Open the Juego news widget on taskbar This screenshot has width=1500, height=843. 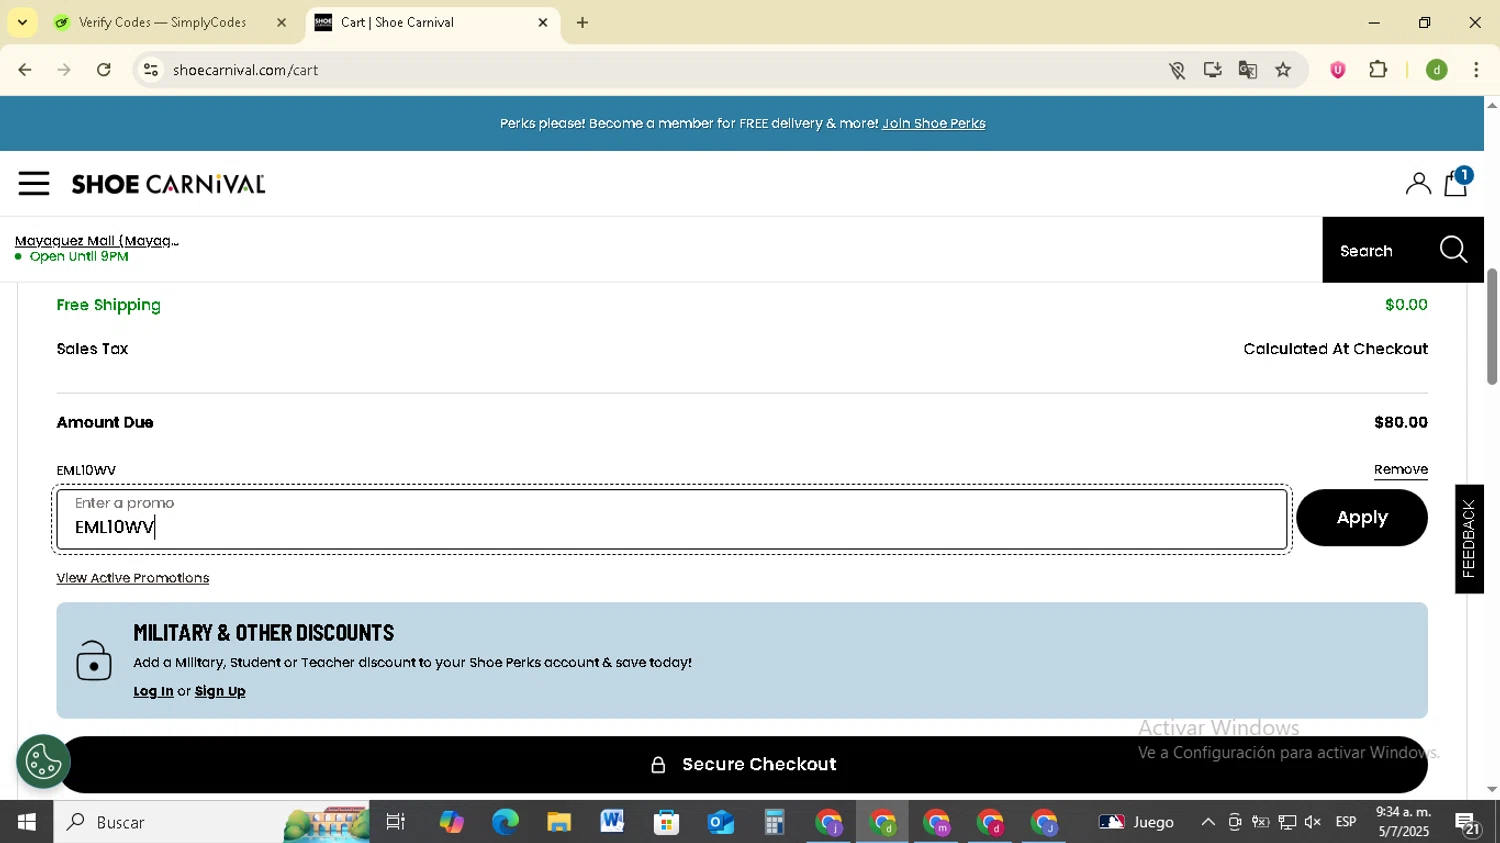tap(1137, 822)
